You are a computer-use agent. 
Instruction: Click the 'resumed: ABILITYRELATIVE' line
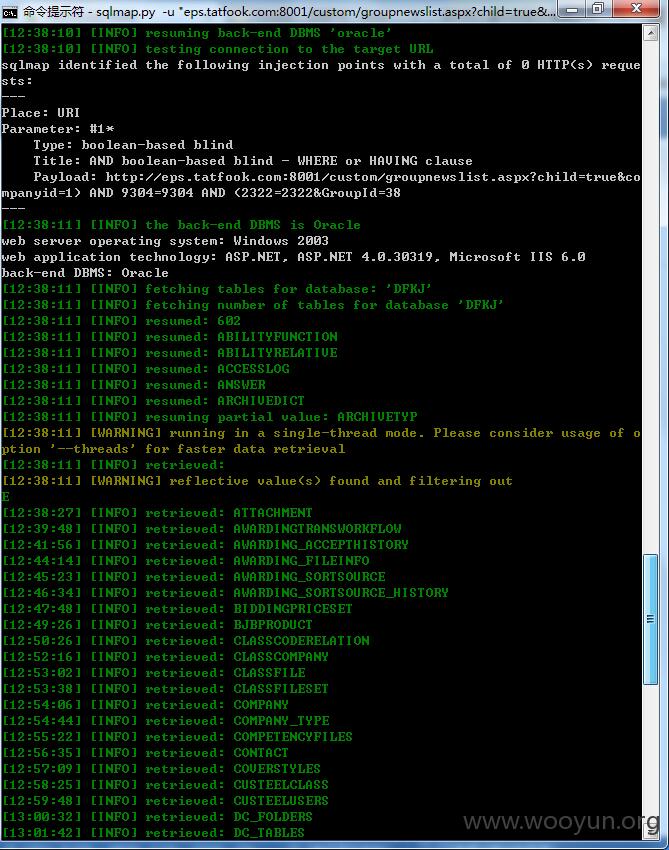click(169, 353)
